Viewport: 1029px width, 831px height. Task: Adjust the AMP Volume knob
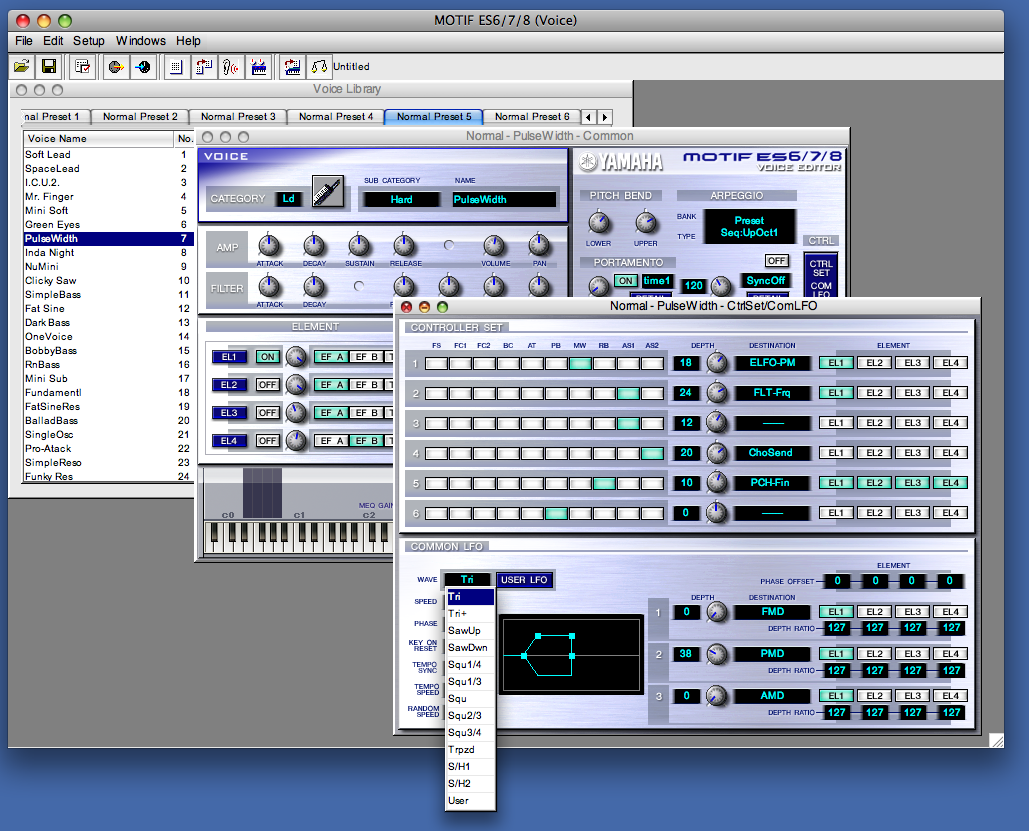pos(494,245)
